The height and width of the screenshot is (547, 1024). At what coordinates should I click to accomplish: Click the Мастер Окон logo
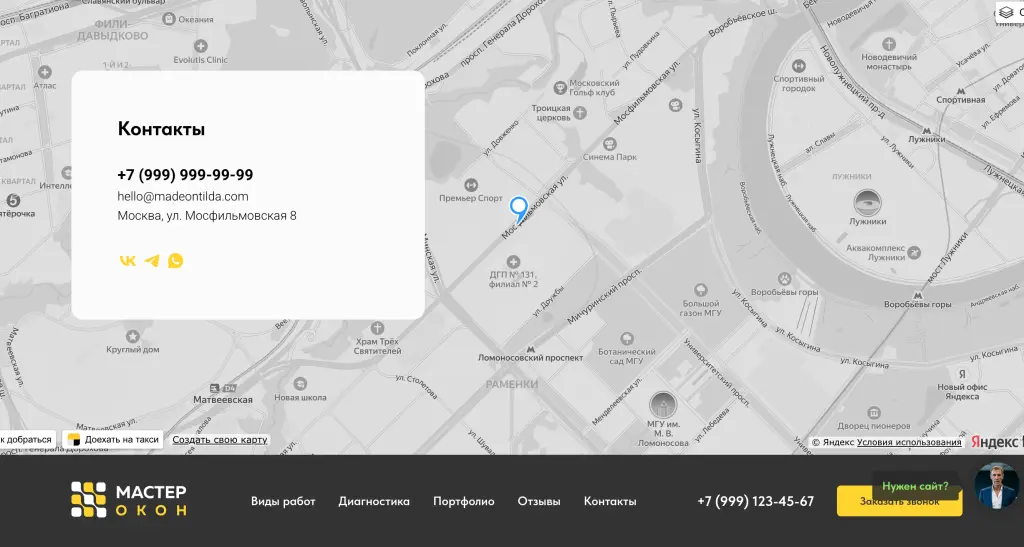coord(129,500)
